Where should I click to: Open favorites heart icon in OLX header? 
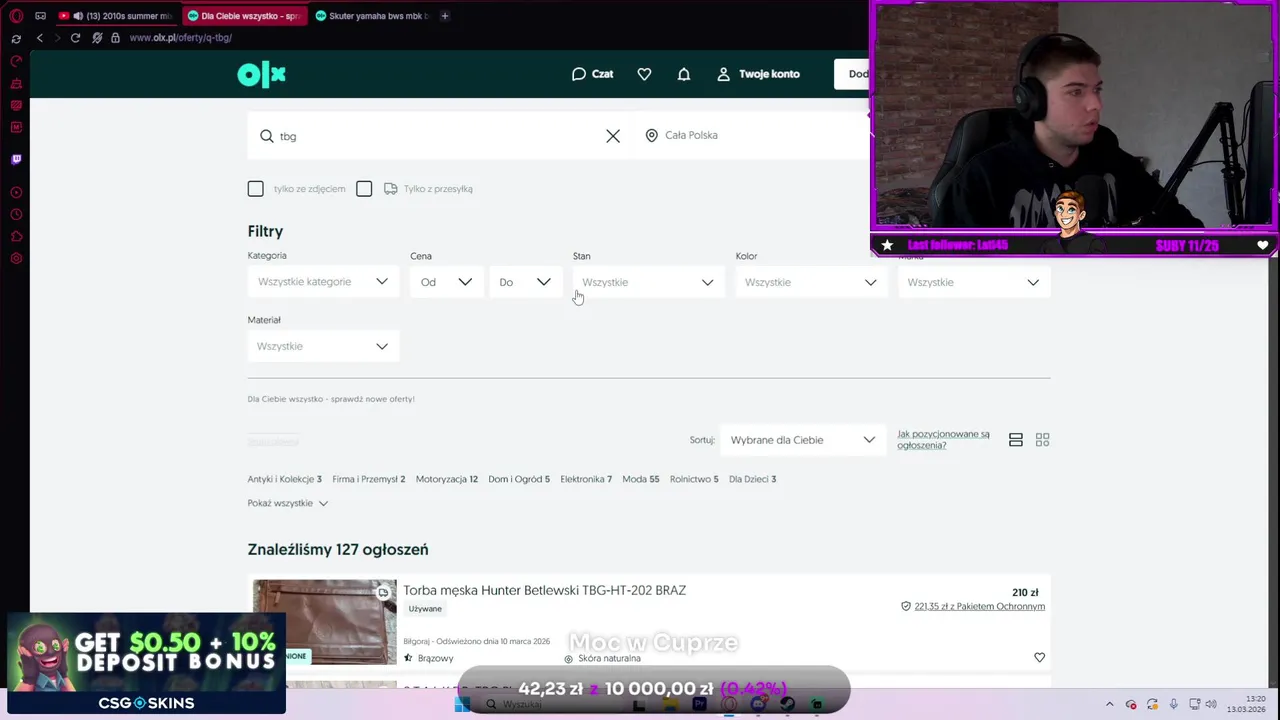644,74
